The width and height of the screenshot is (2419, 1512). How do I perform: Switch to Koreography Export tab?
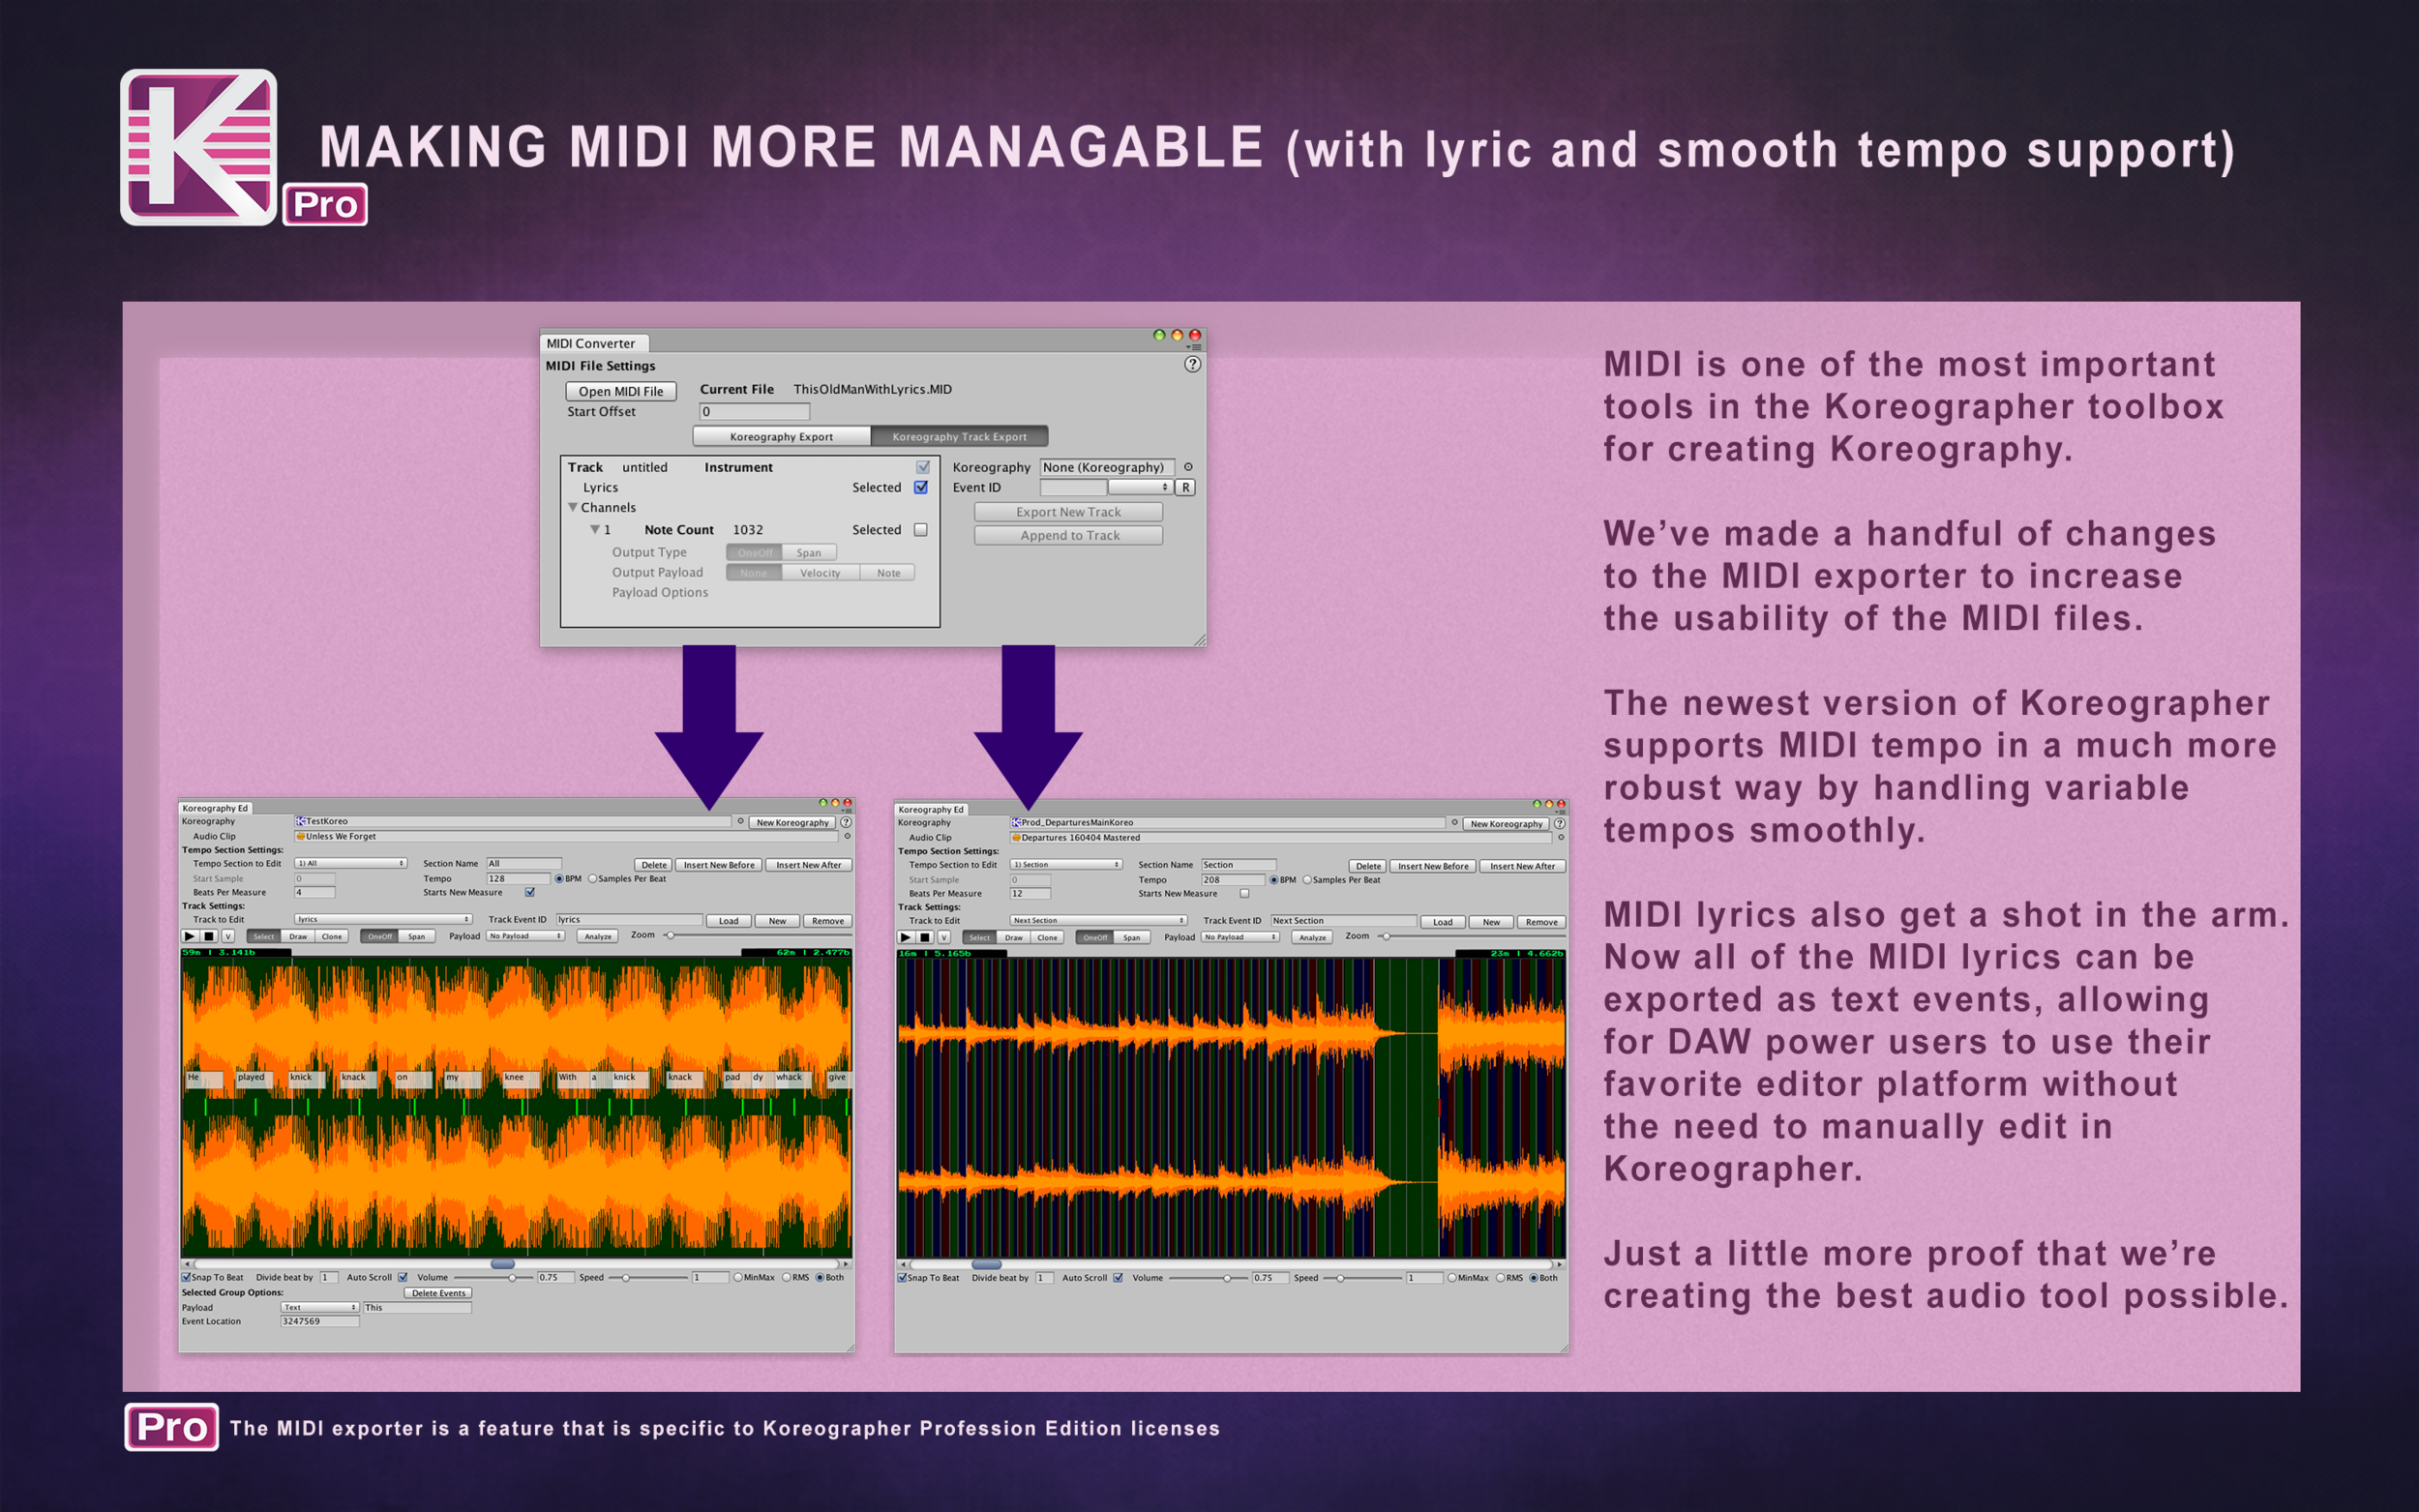pyautogui.click(x=781, y=436)
